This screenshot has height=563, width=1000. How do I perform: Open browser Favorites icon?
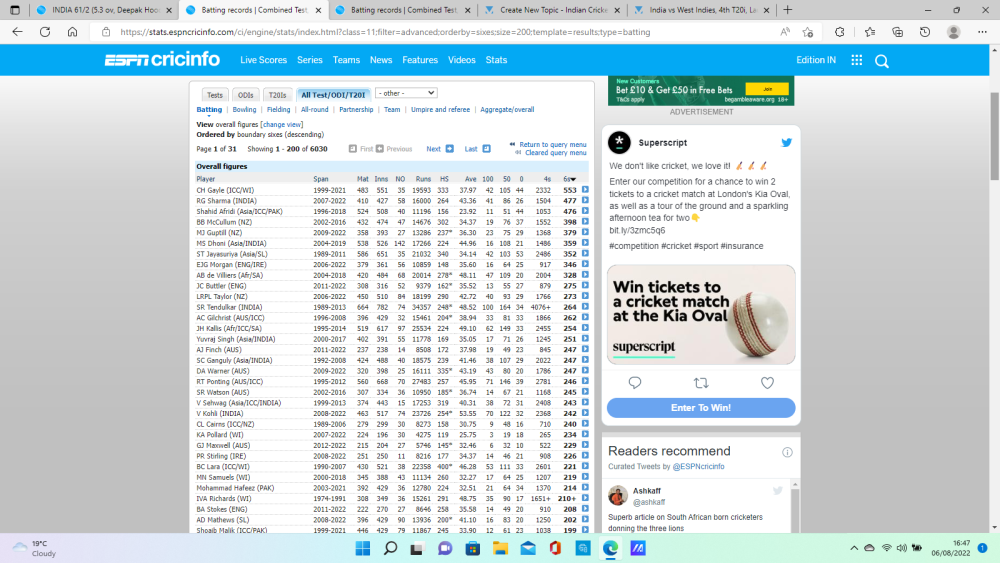(x=870, y=32)
